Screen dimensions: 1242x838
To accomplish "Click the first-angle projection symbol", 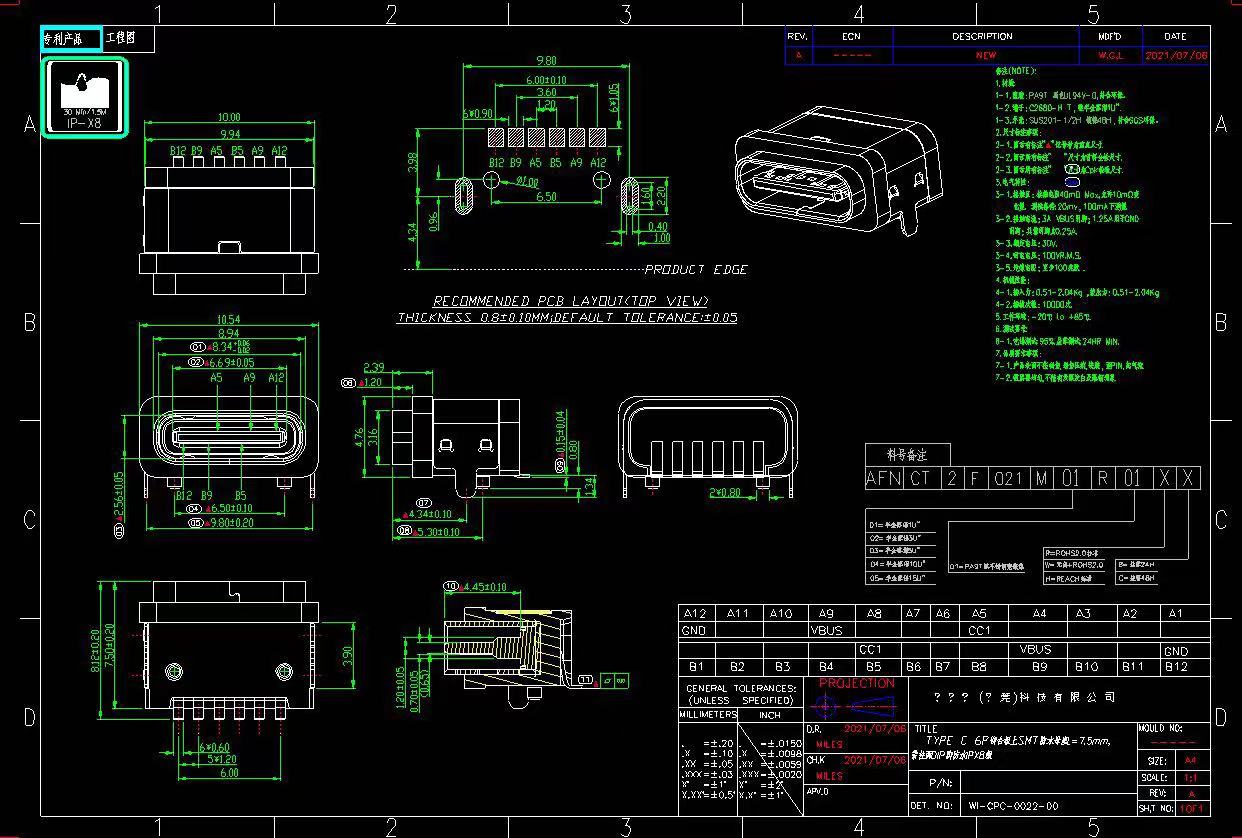I will point(855,706).
